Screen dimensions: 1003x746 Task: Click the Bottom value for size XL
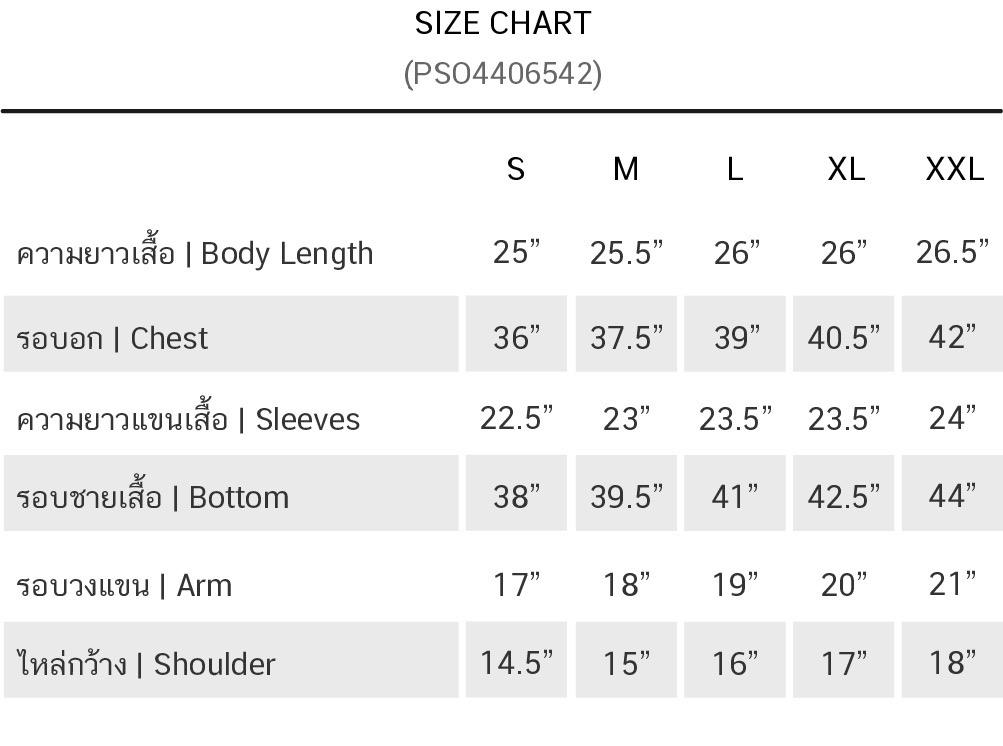[x=844, y=496]
